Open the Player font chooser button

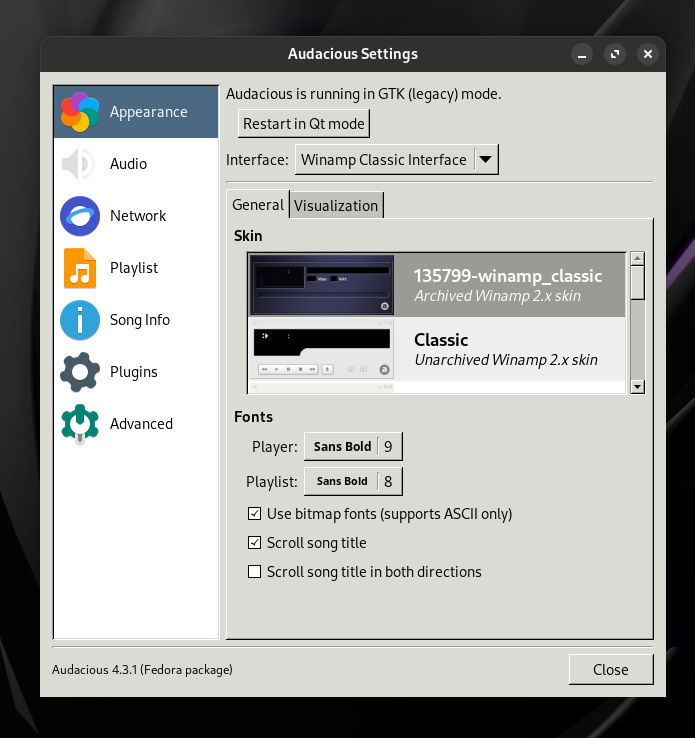[x=353, y=446]
